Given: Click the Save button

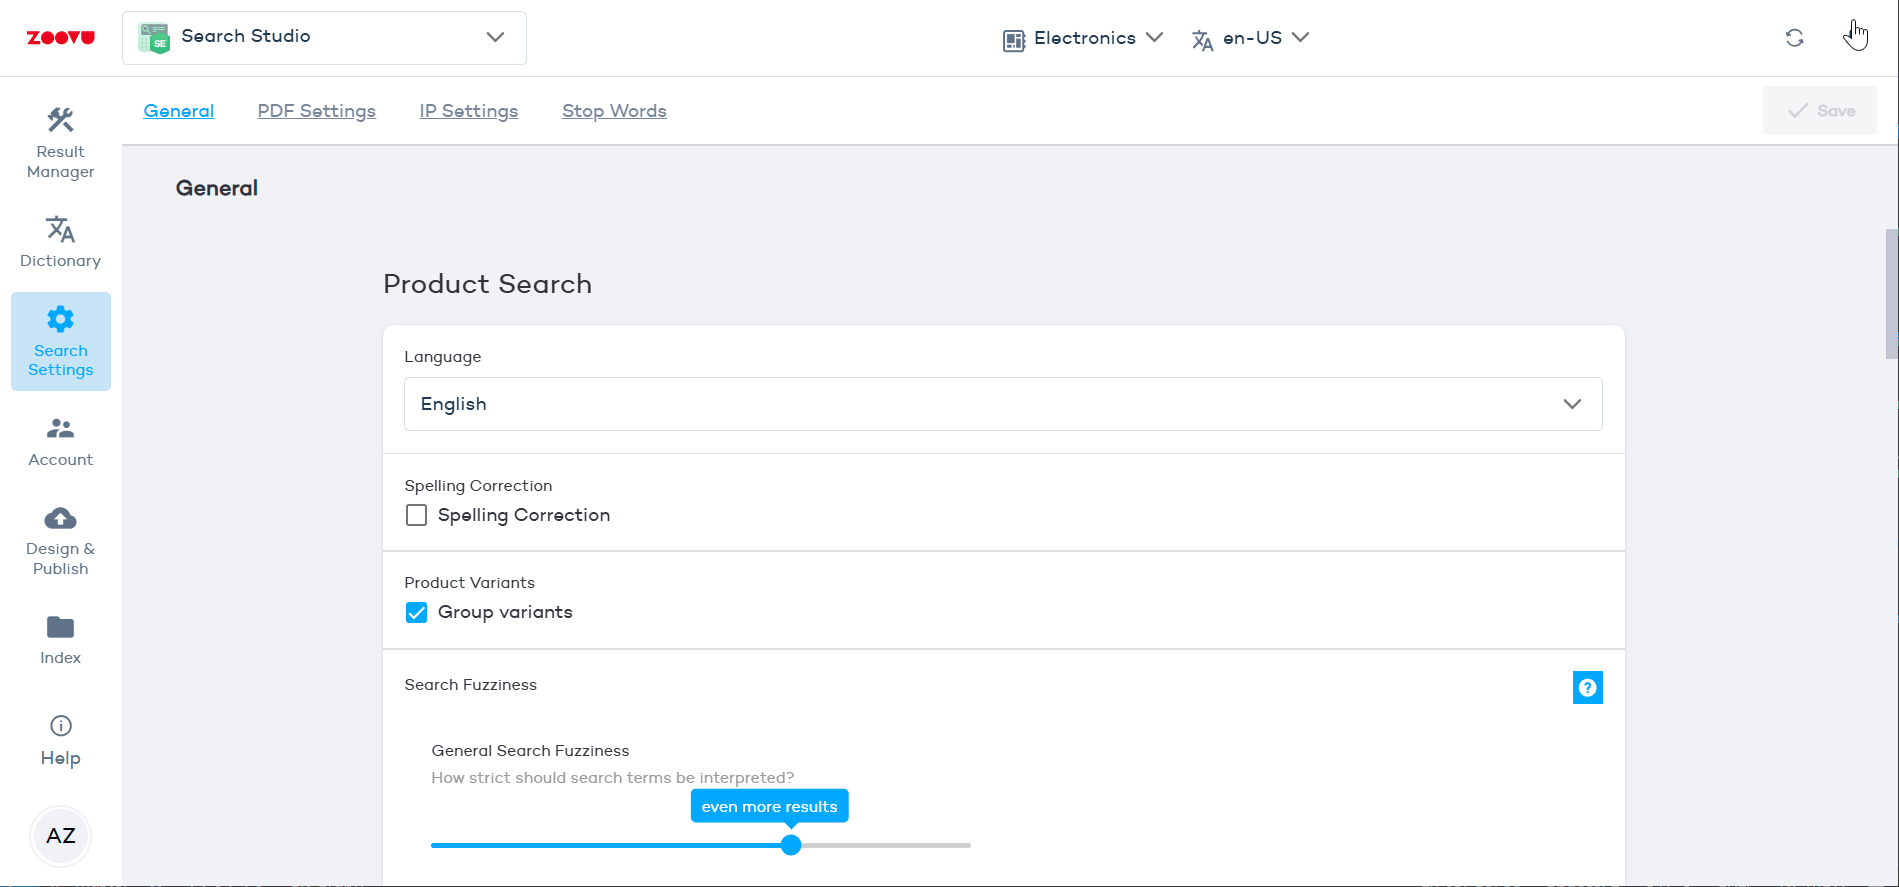Looking at the screenshot, I should [1819, 111].
